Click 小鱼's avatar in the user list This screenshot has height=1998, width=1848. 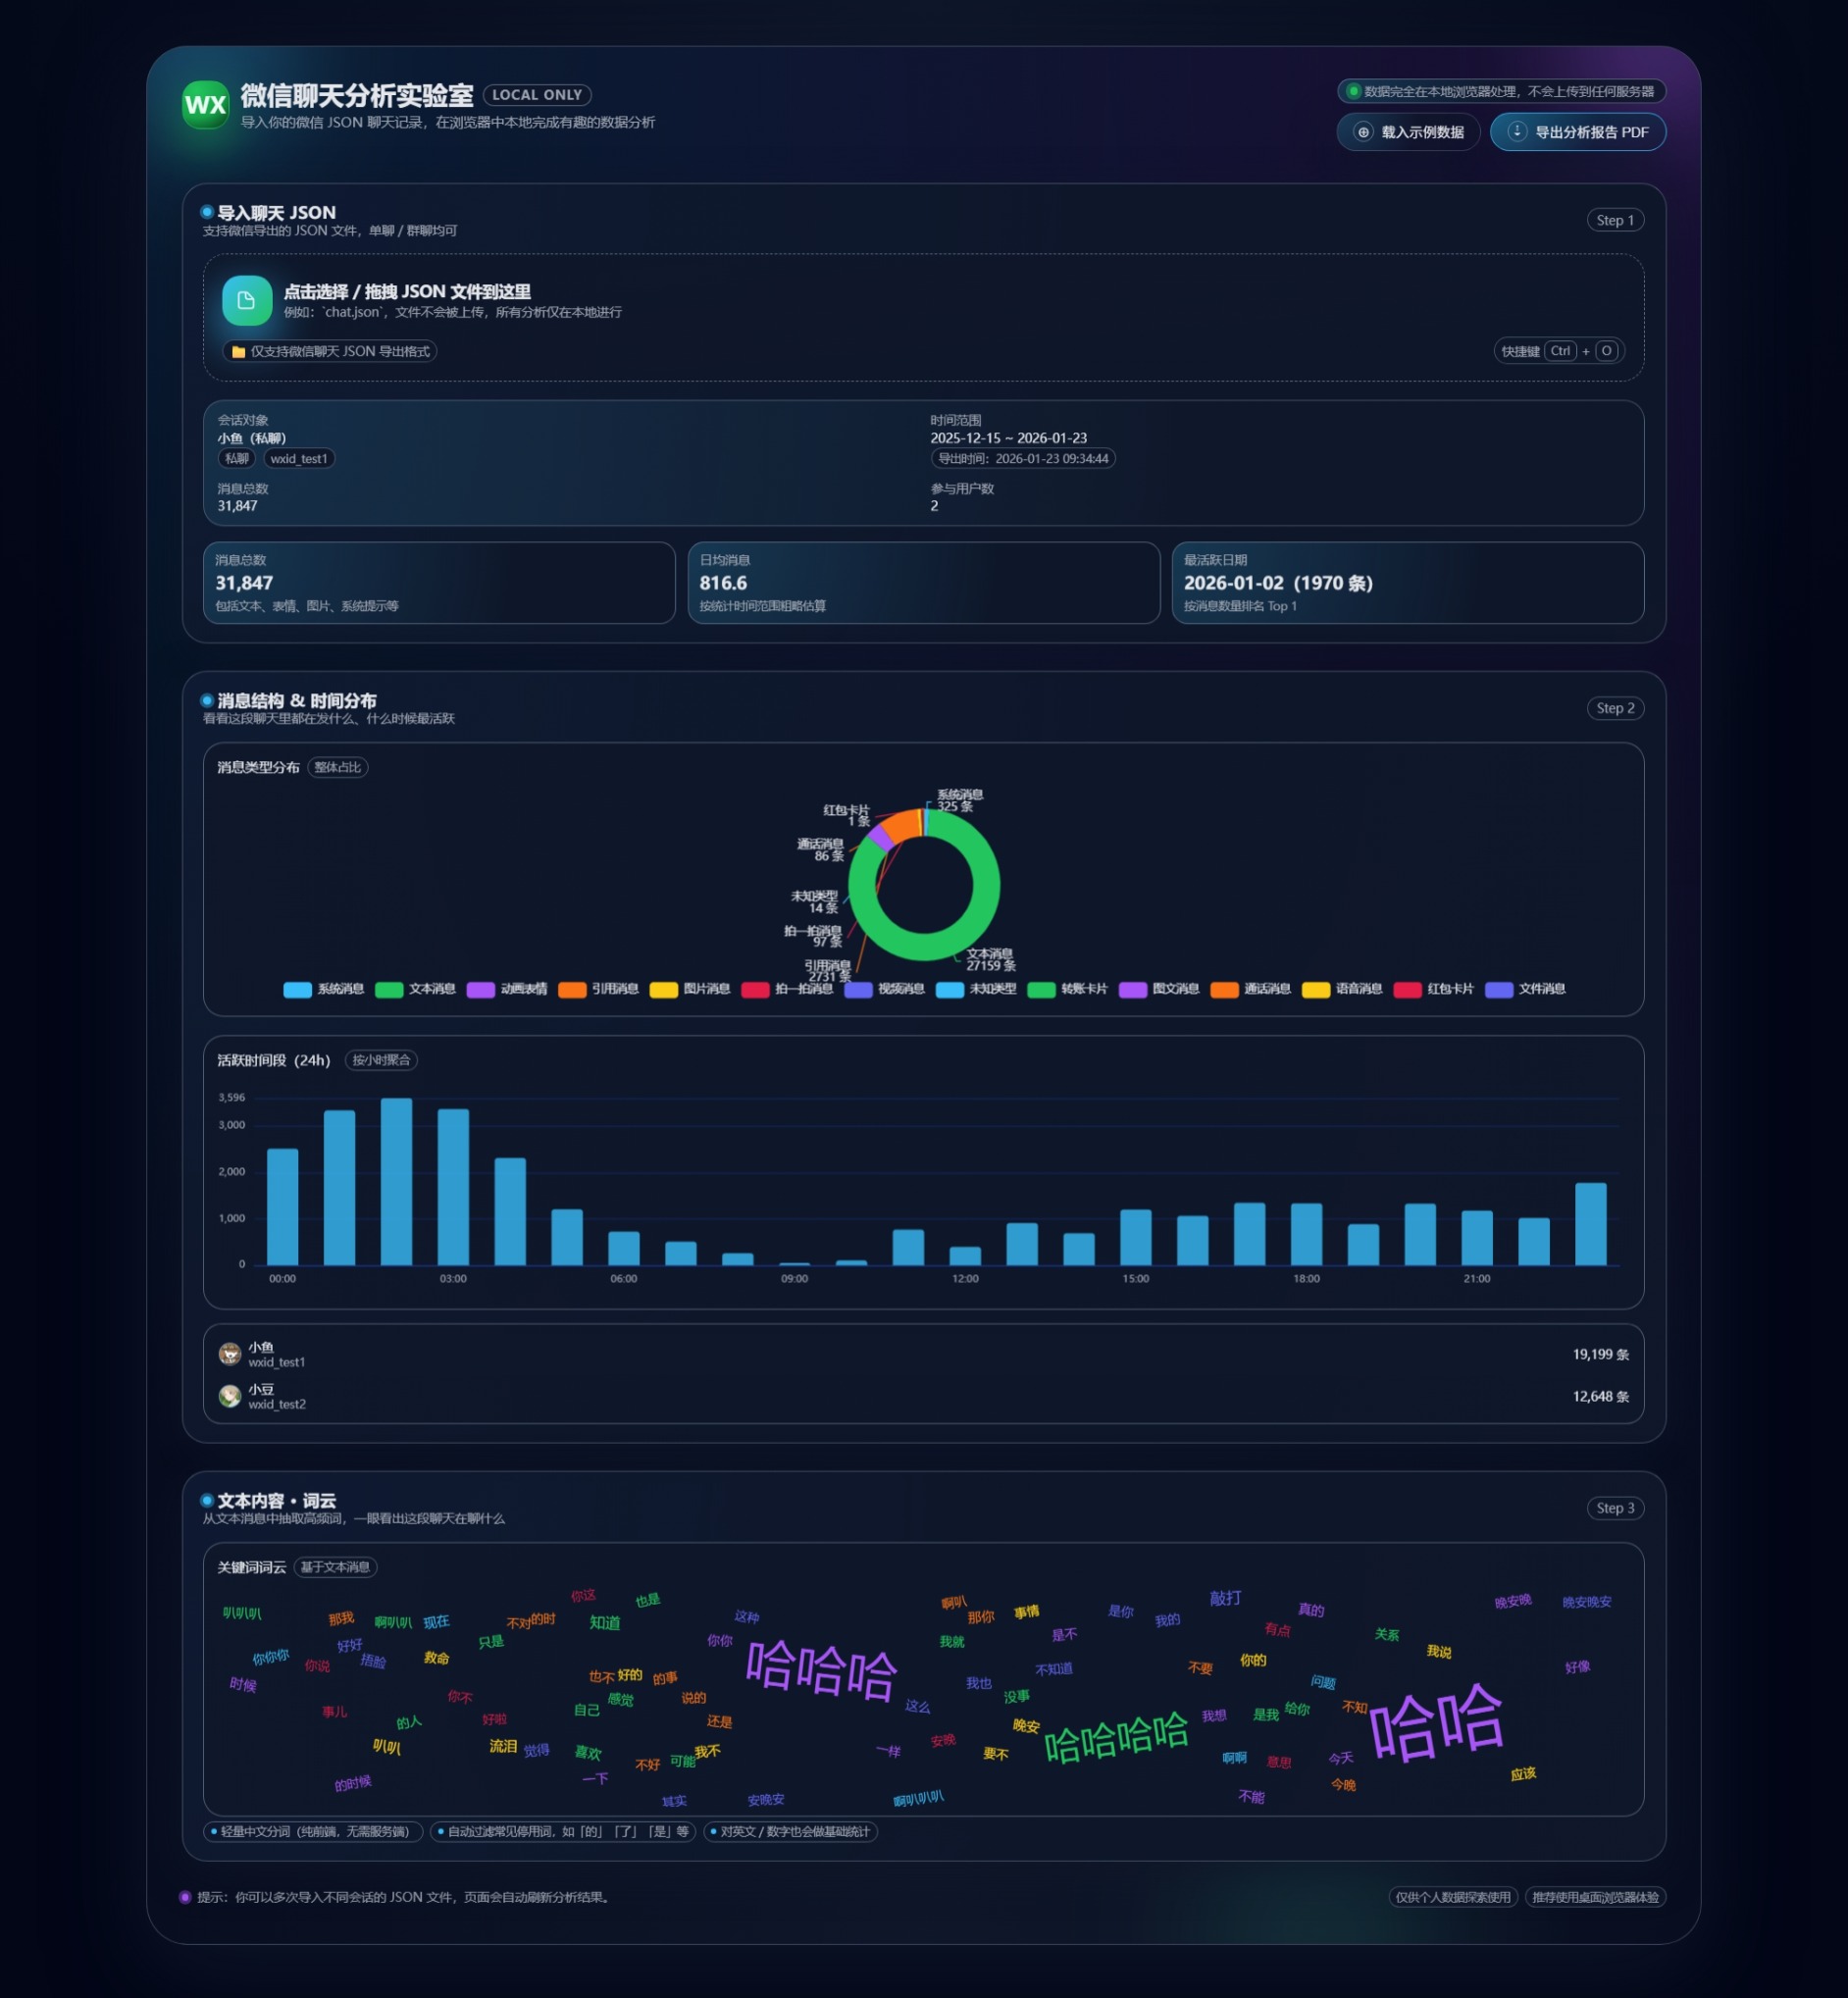[x=230, y=1354]
